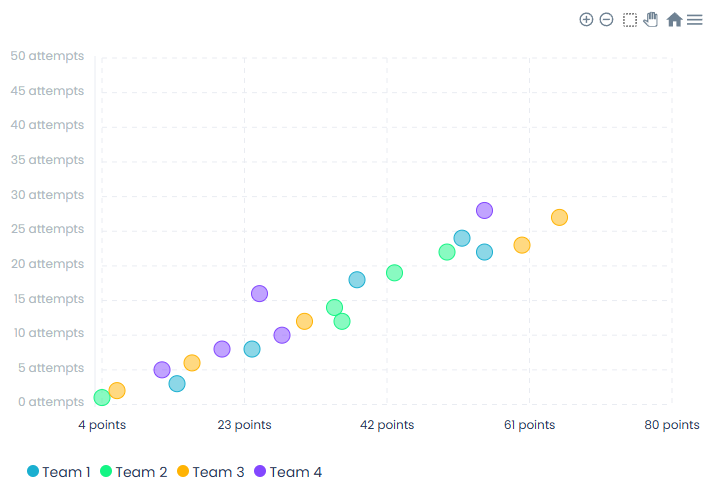Click the green point at 19 attempts
This screenshot has width=712, height=493.
[394, 273]
